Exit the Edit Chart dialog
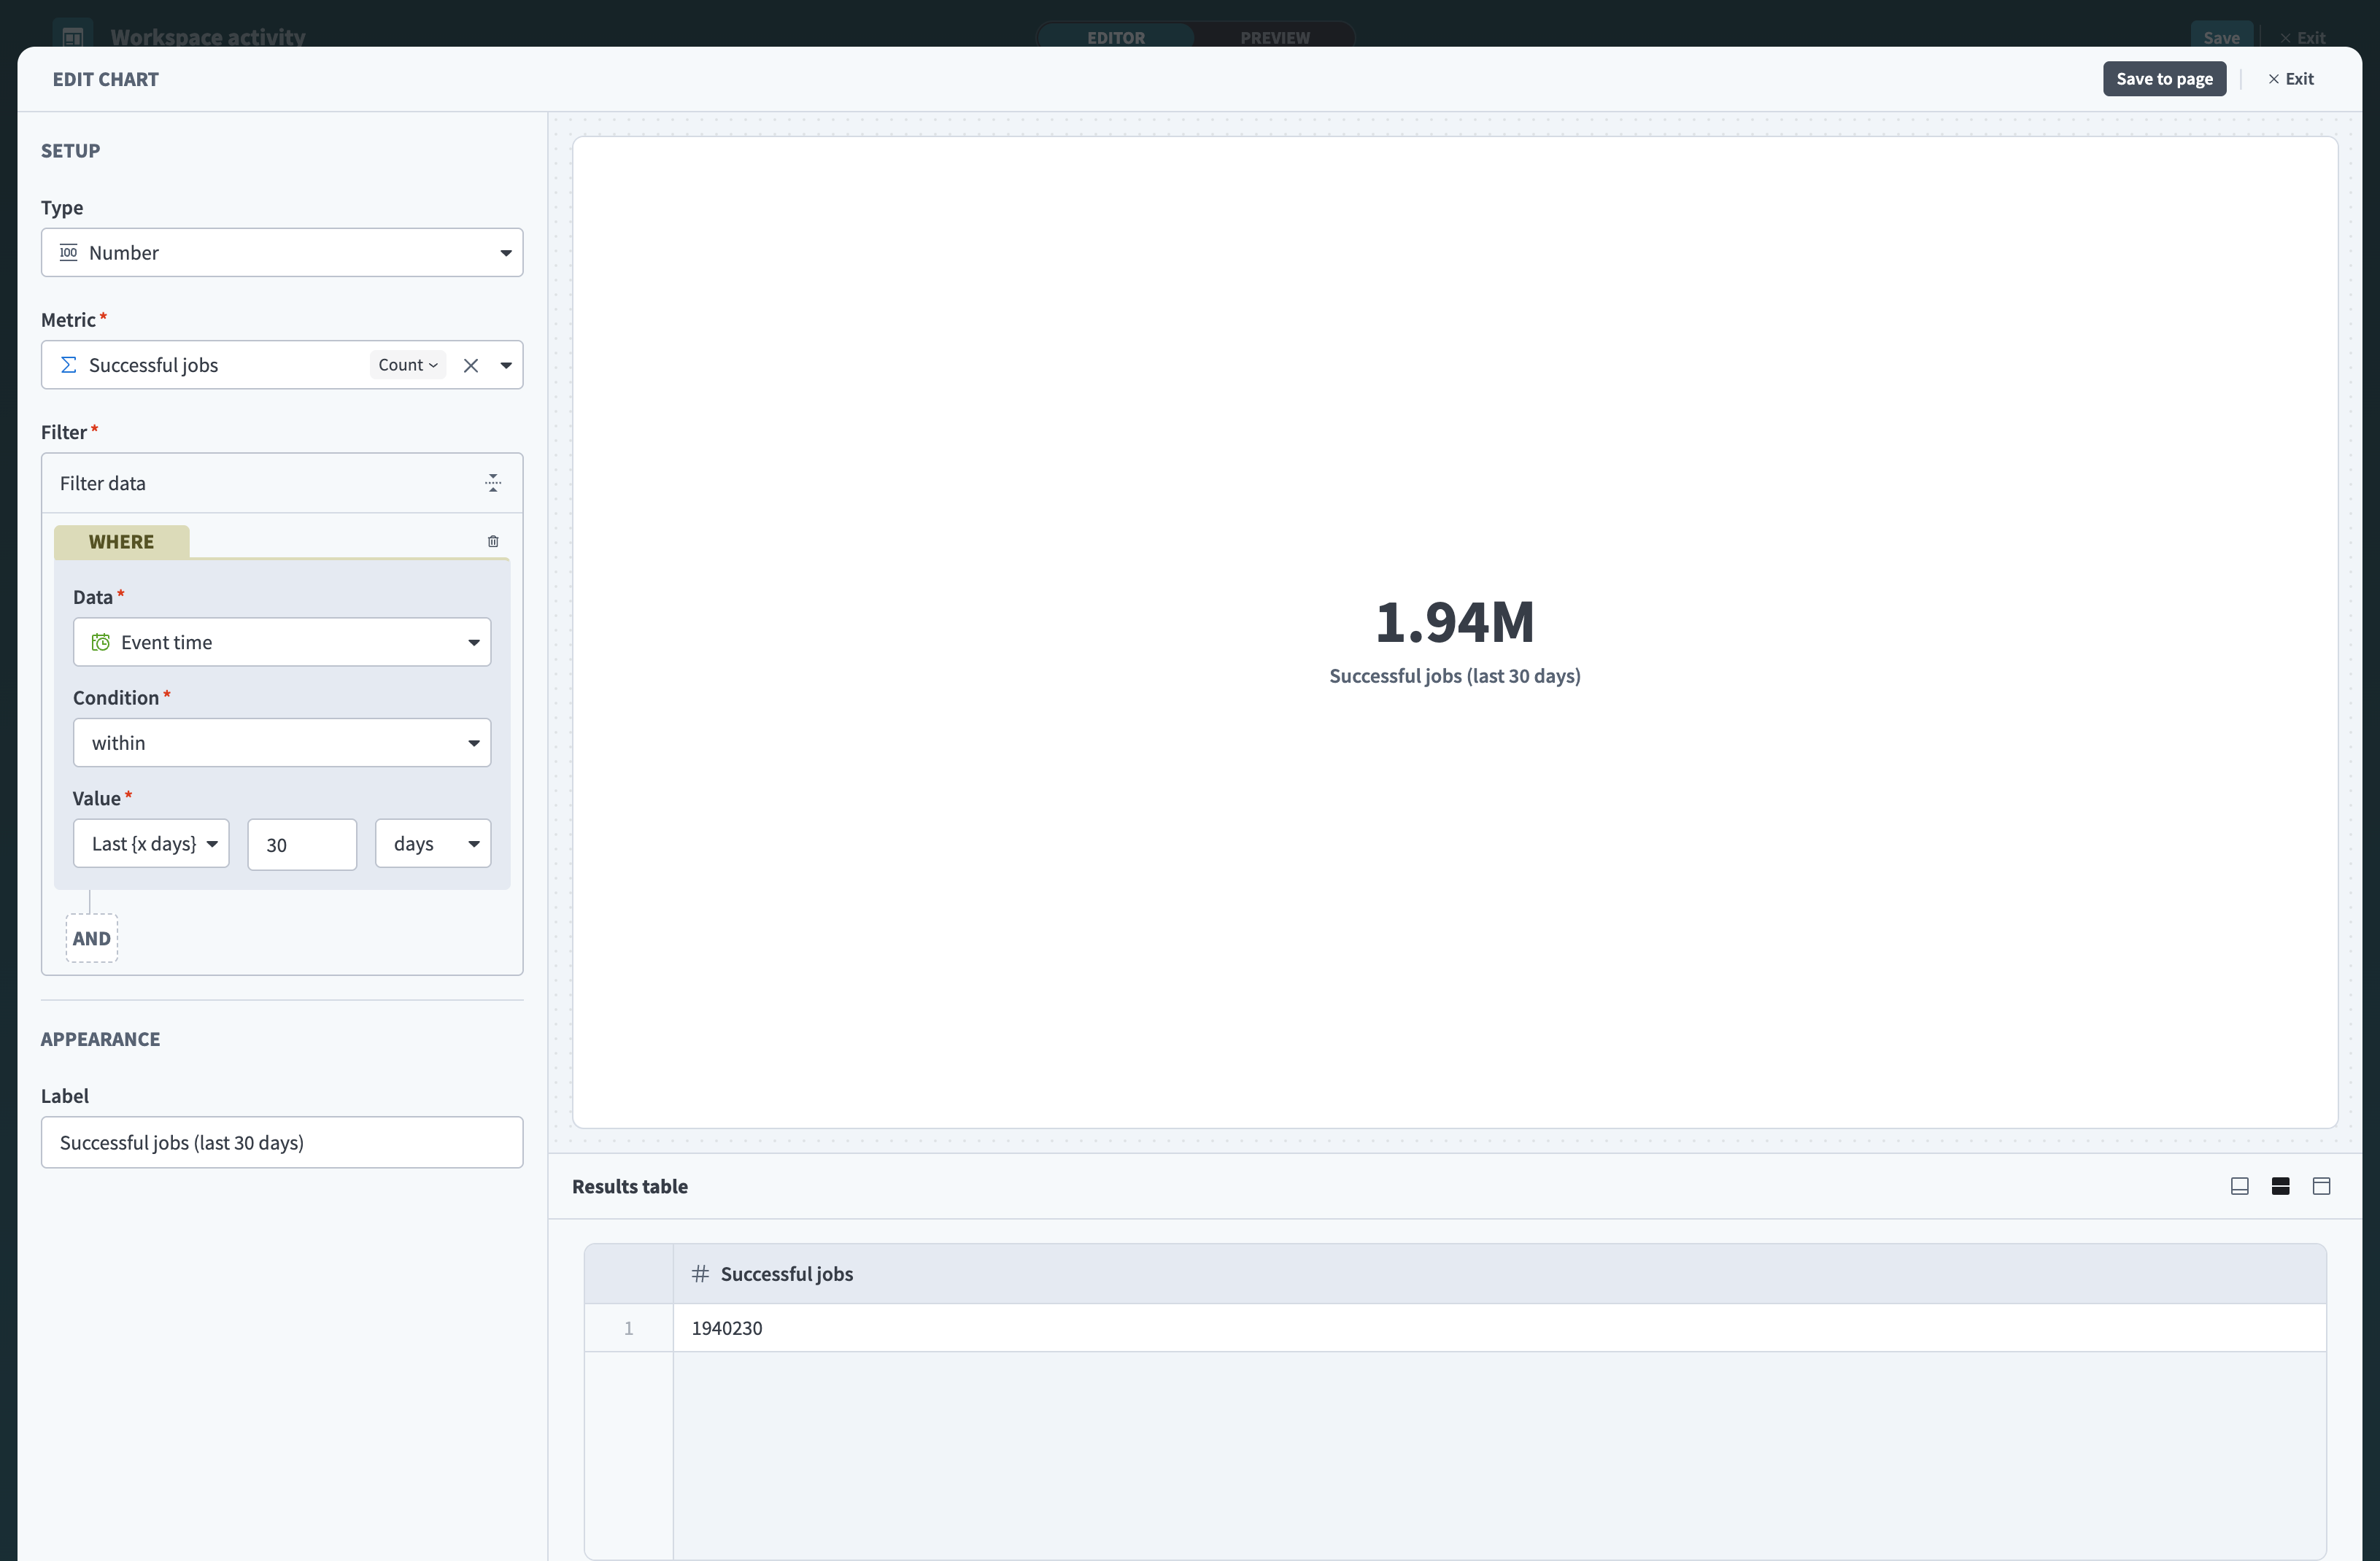 2291,79
